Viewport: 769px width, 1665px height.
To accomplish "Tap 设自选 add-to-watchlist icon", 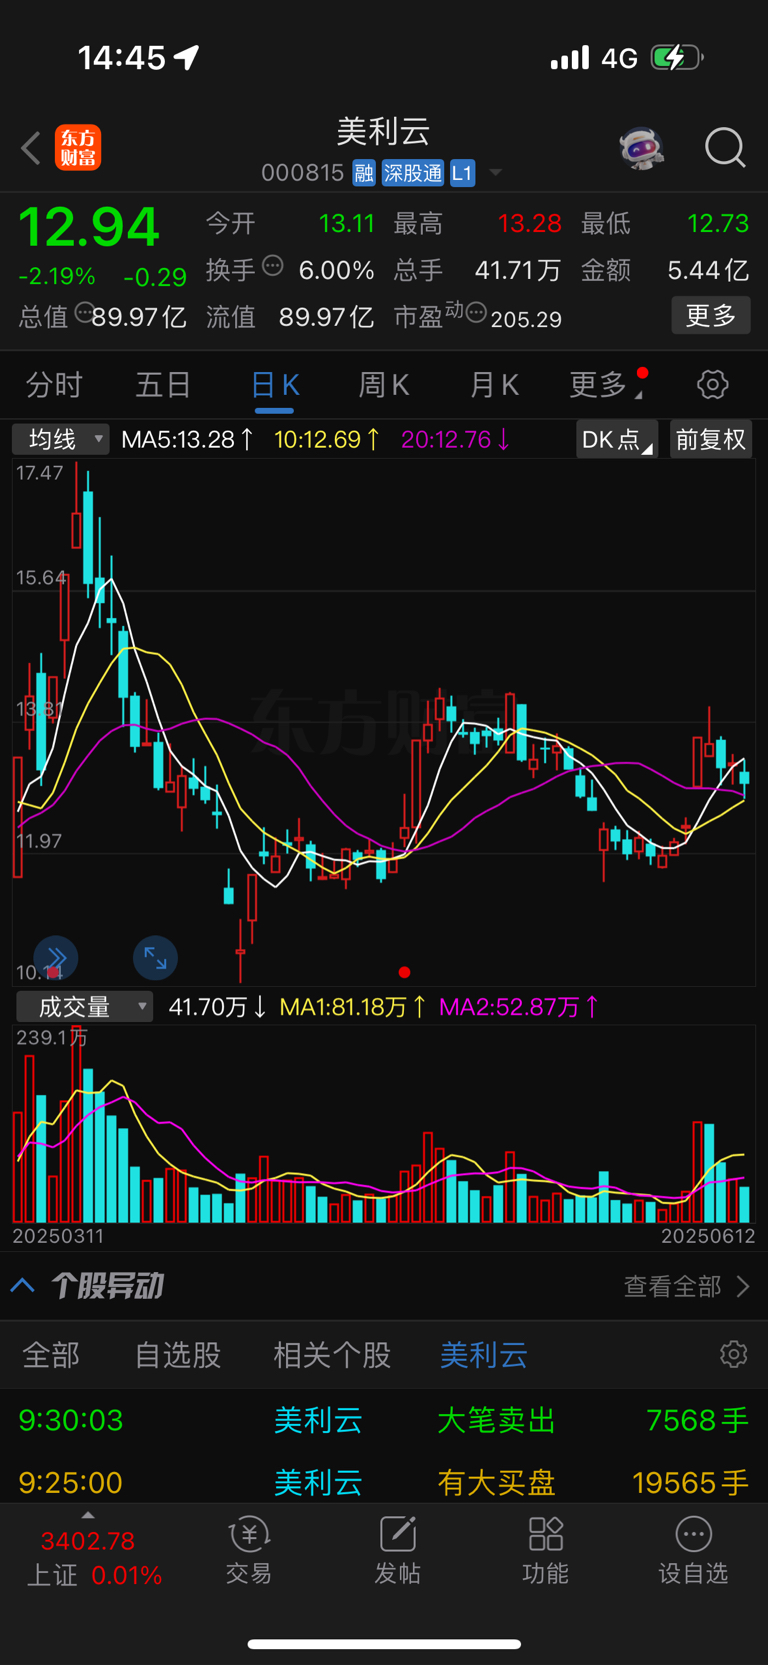I will tap(693, 1534).
